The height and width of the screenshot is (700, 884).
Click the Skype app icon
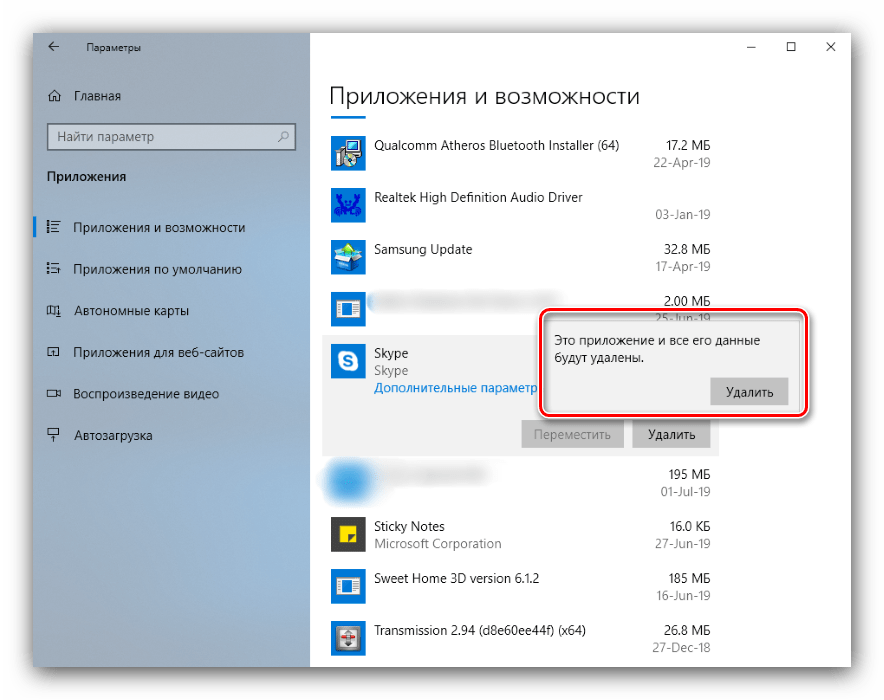click(348, 362)
